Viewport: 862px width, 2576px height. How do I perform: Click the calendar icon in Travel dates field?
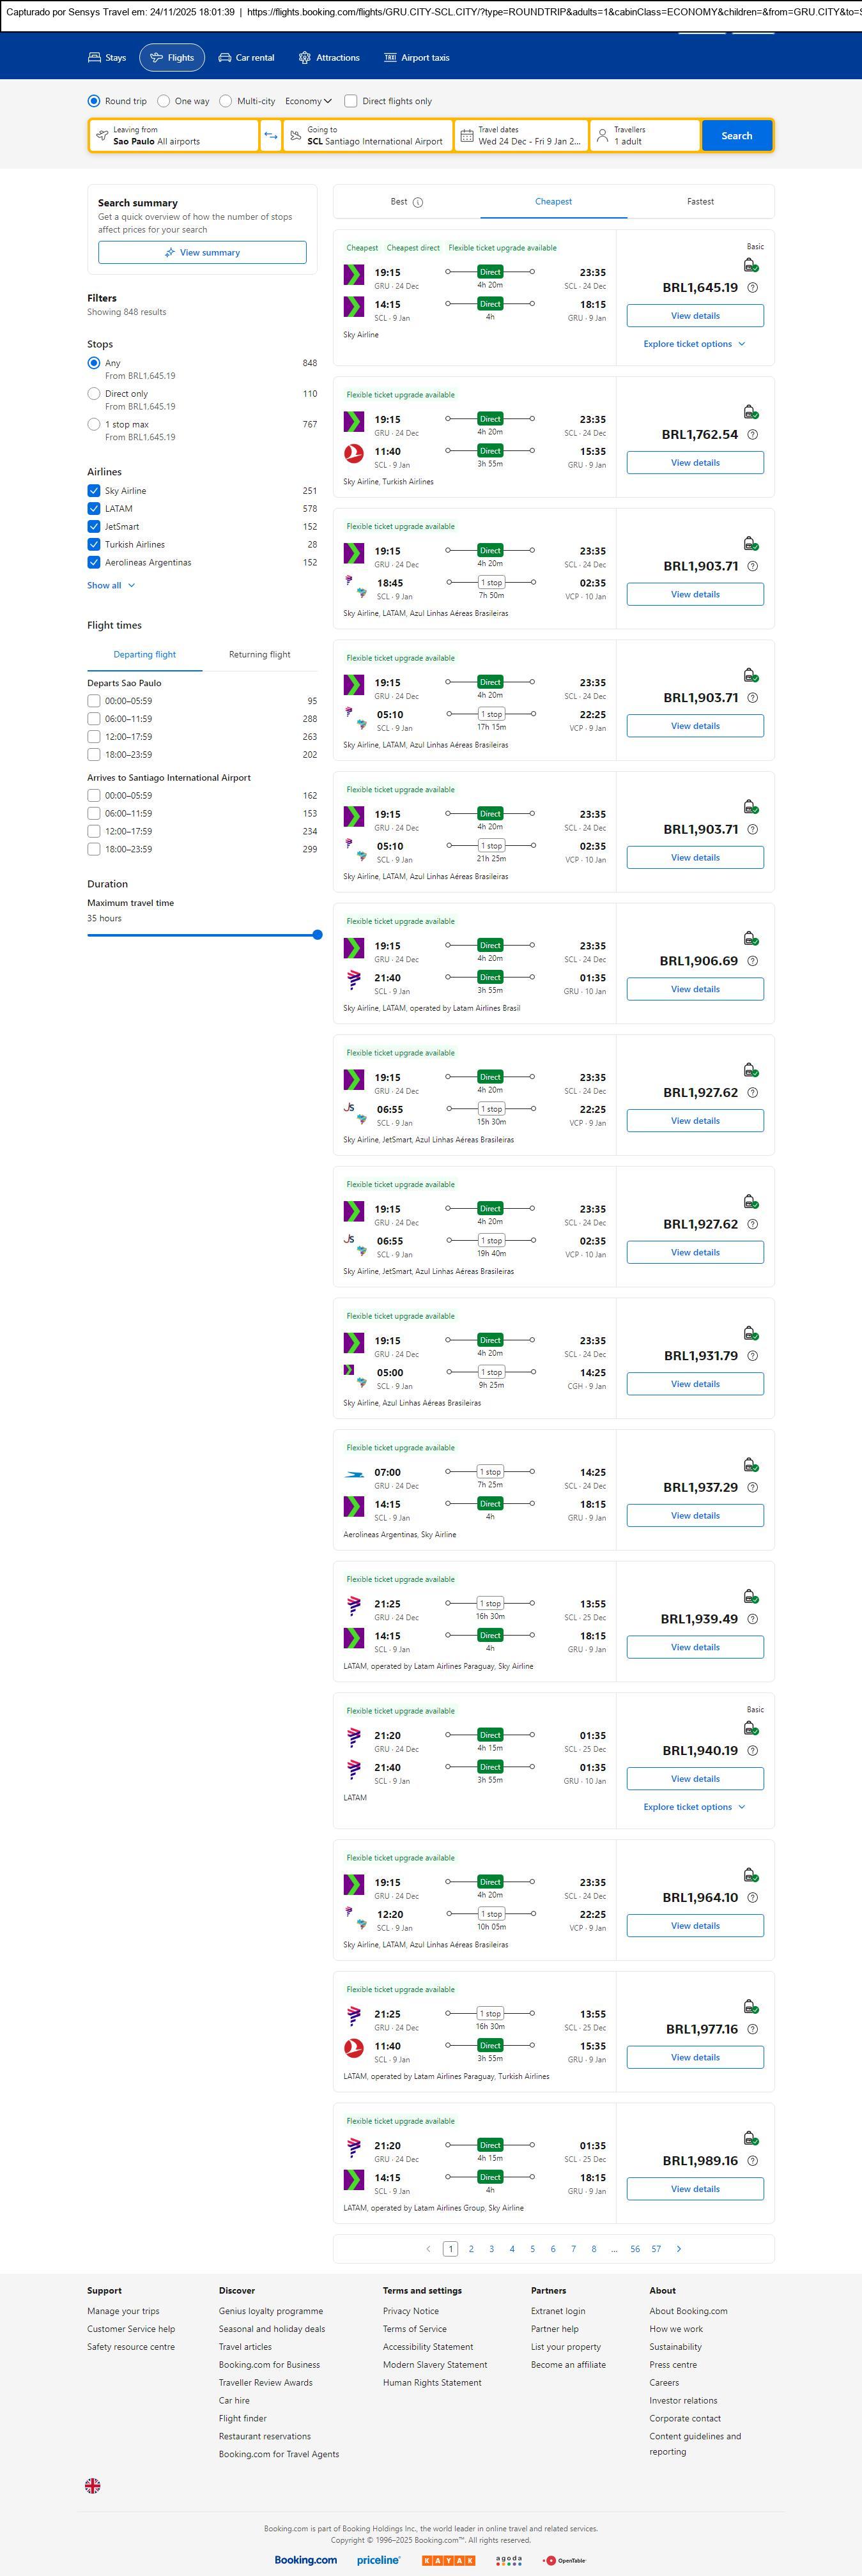click(x=467, y=136)
